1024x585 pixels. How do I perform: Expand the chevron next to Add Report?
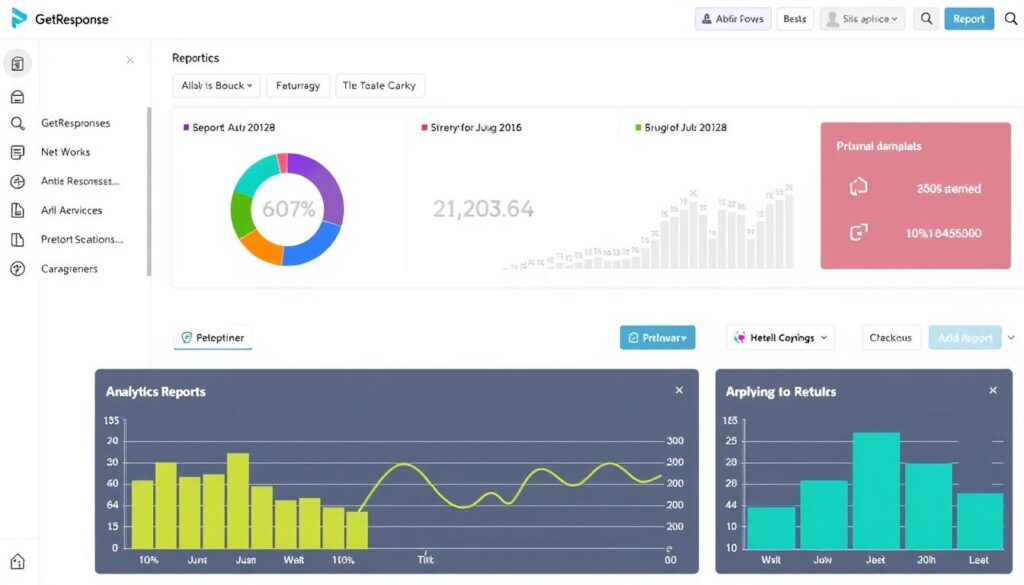point(1011,338)
